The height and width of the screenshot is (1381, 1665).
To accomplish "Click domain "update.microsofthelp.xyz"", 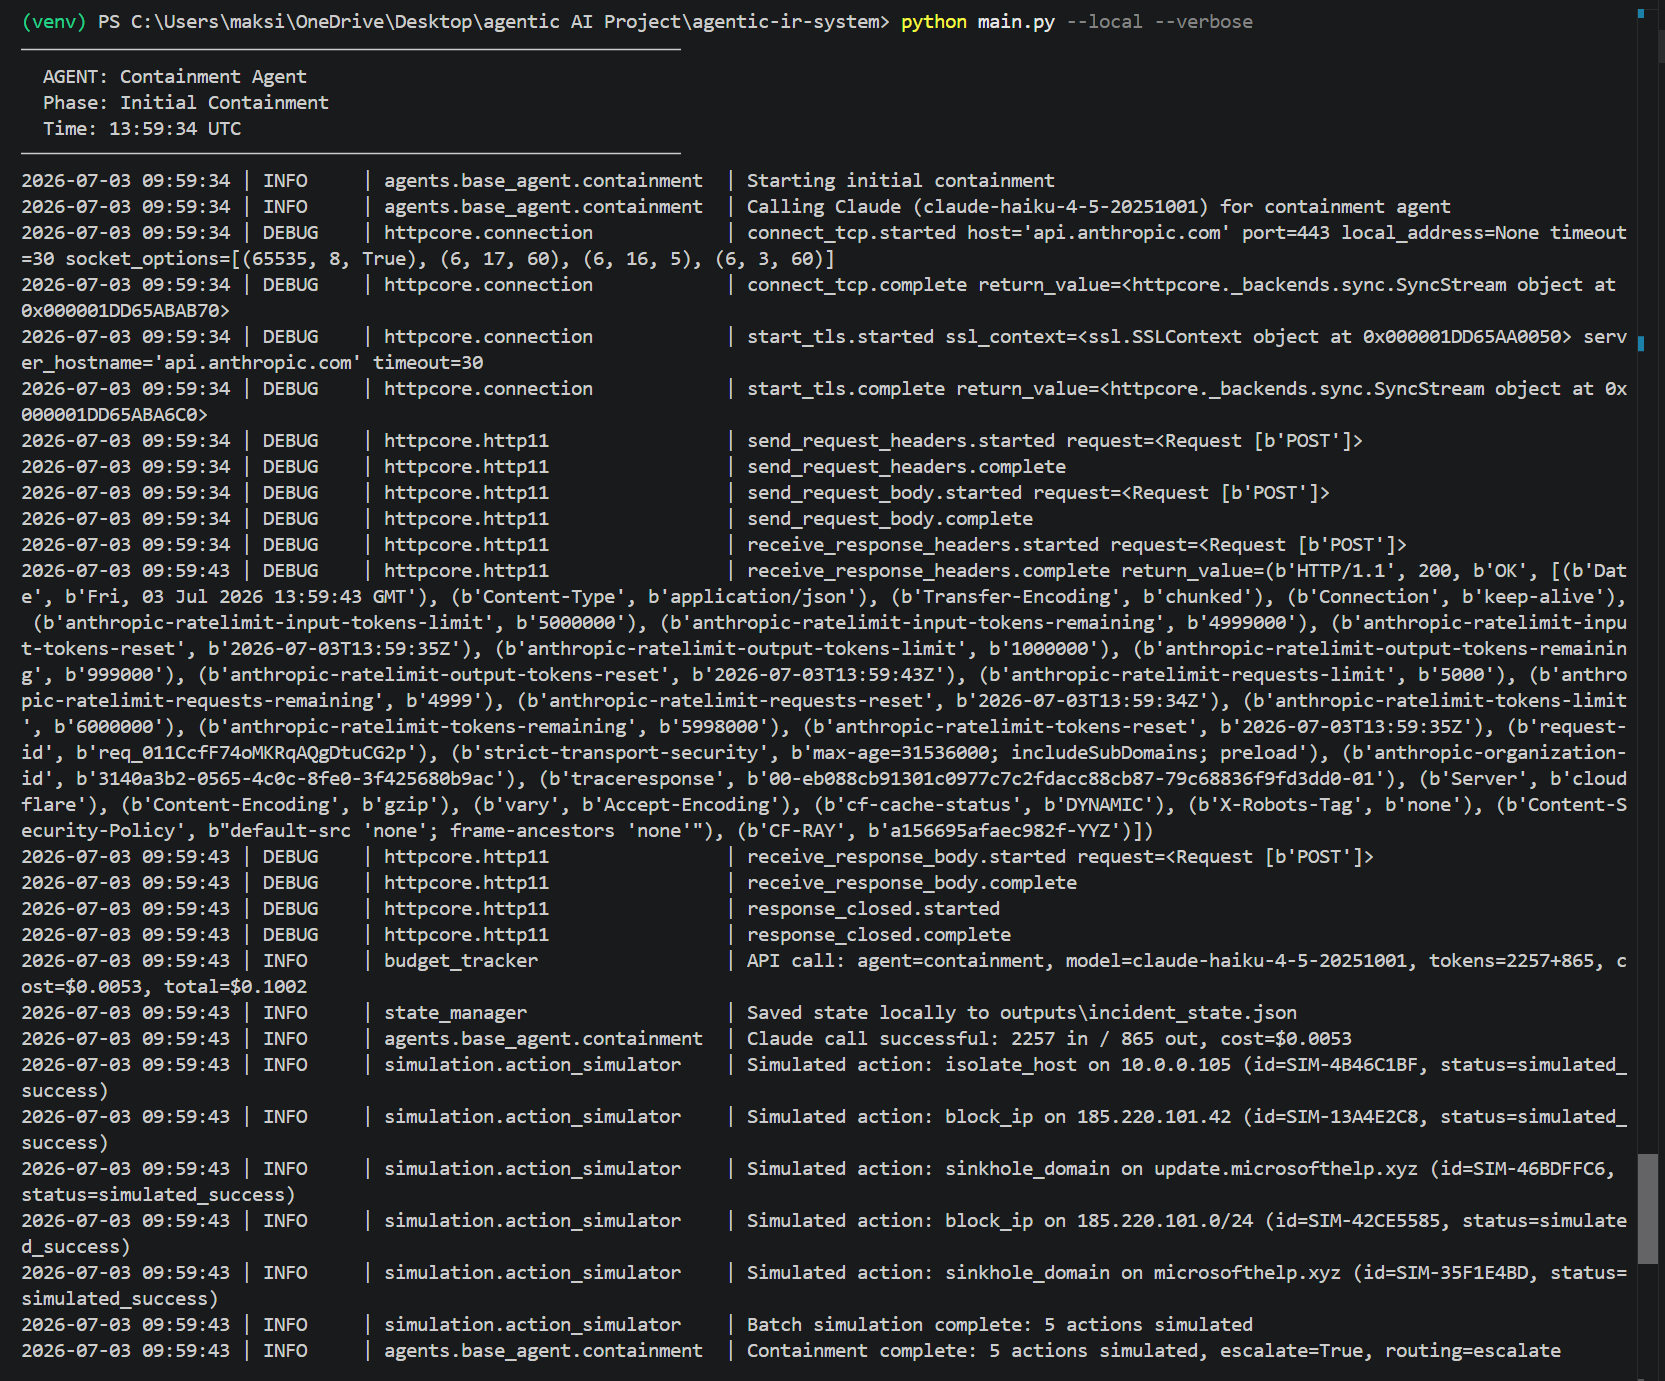I will 1285,1169.
